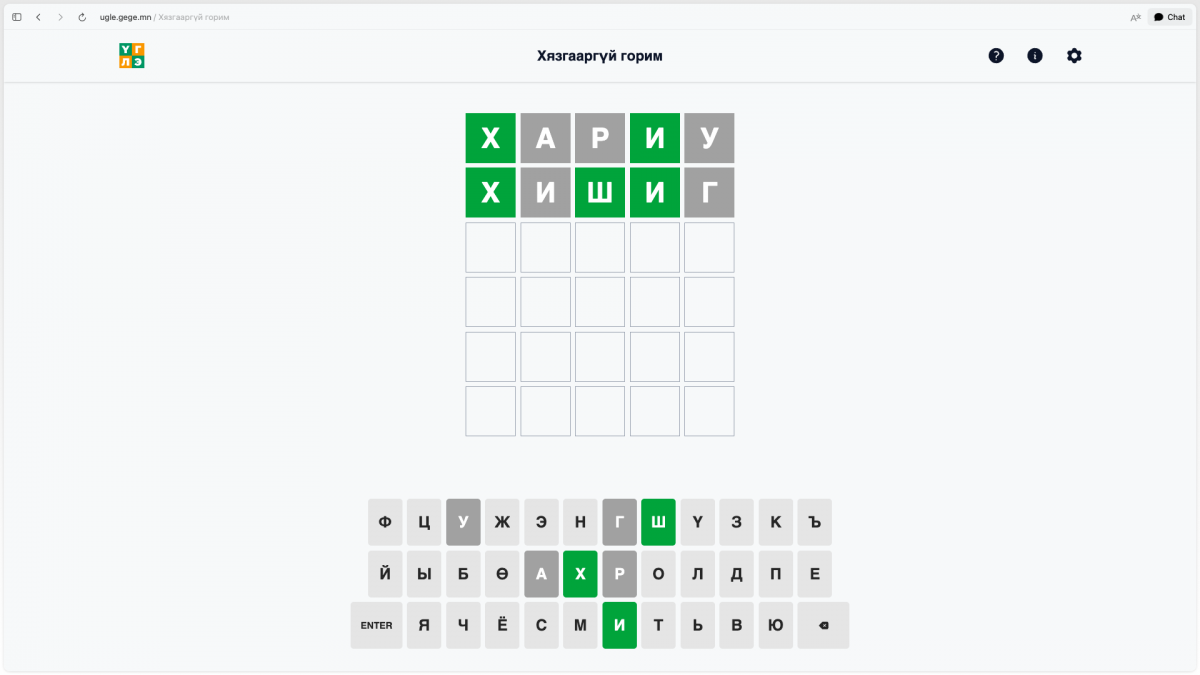Open the reader text size icon
Viewport: 1200px width, 675px height.
pos(1135,17)
